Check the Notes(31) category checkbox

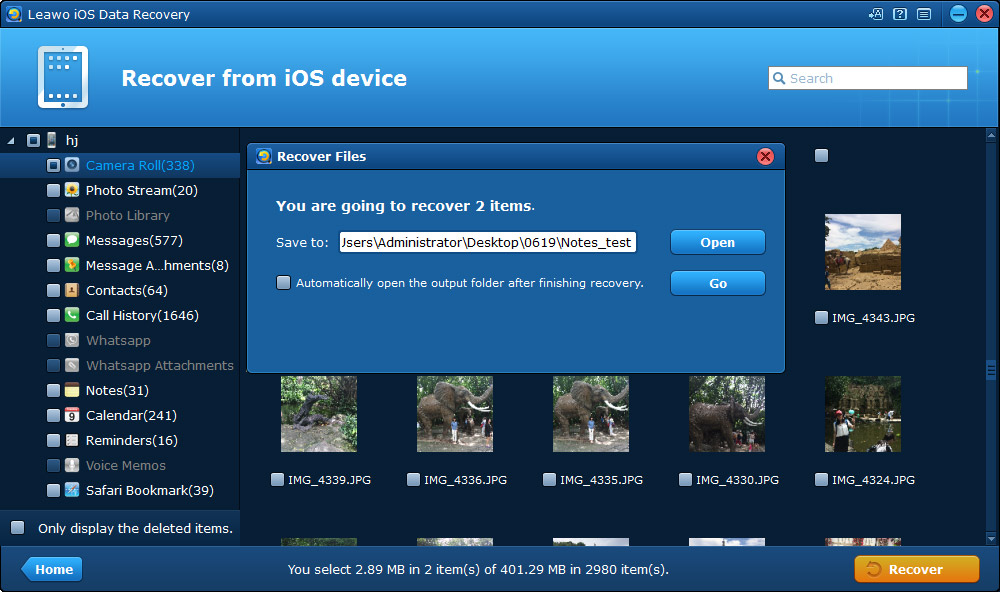[54, 390]
